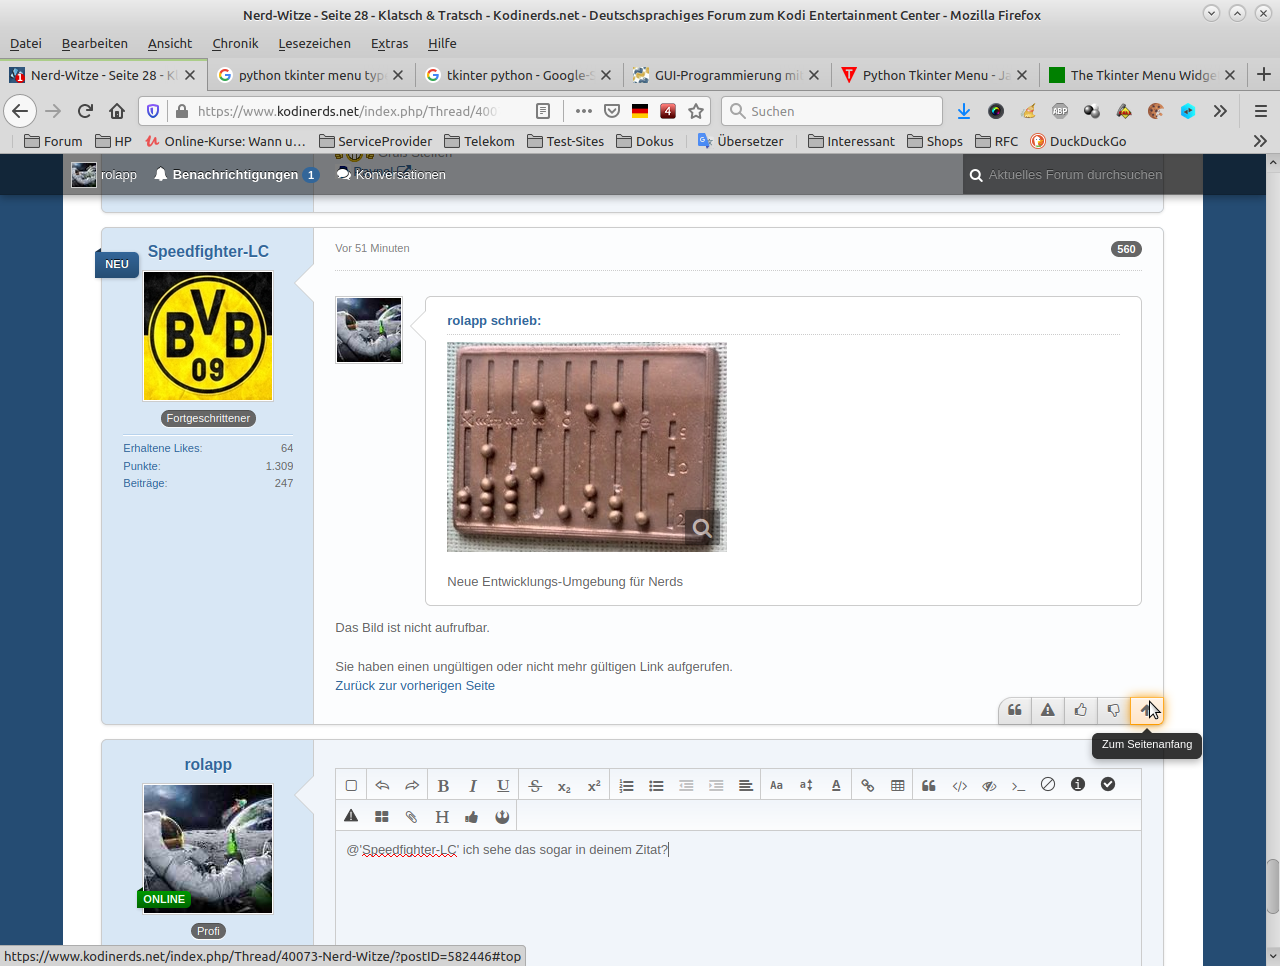Insert an ordered numbered list
Image resolution: width=1280 pixels, height=966 pixels.
click(626, 785)
